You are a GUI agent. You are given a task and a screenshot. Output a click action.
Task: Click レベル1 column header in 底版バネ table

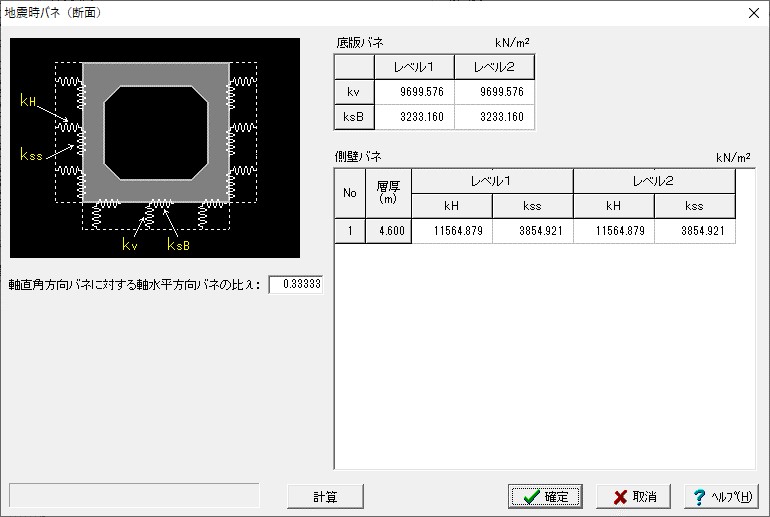pyautogui.click(x=414, y=67)
